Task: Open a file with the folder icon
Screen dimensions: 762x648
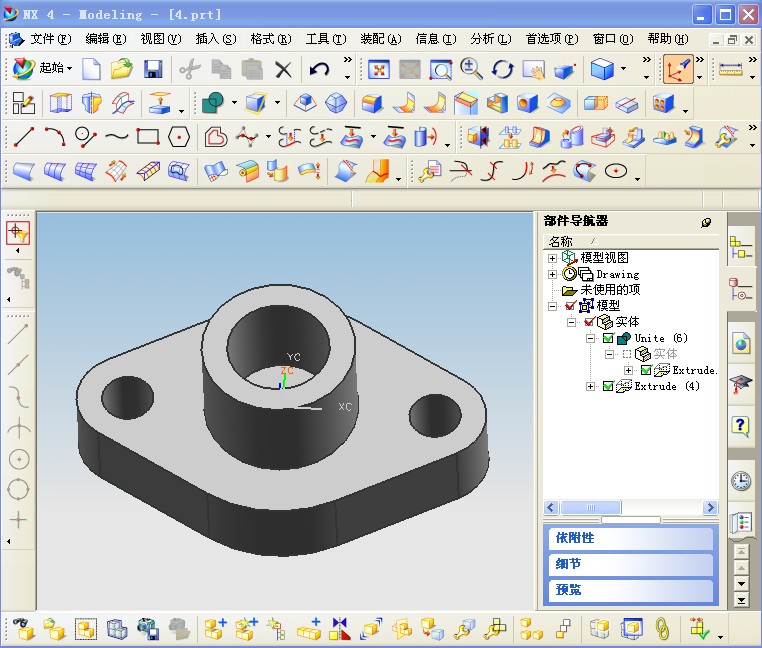Action: tap(121, 69)
